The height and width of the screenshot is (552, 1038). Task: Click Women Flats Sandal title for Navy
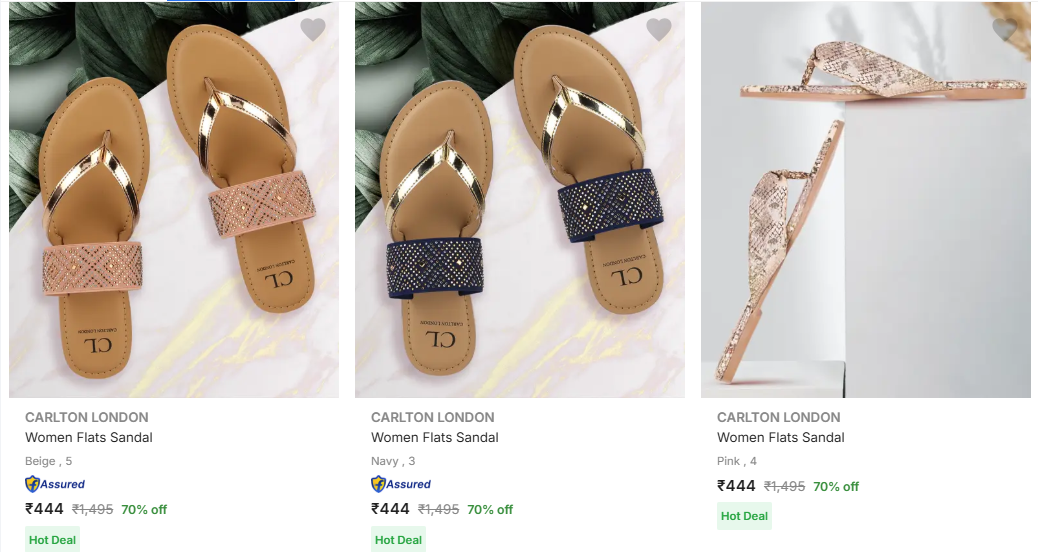tap(435, 437)
